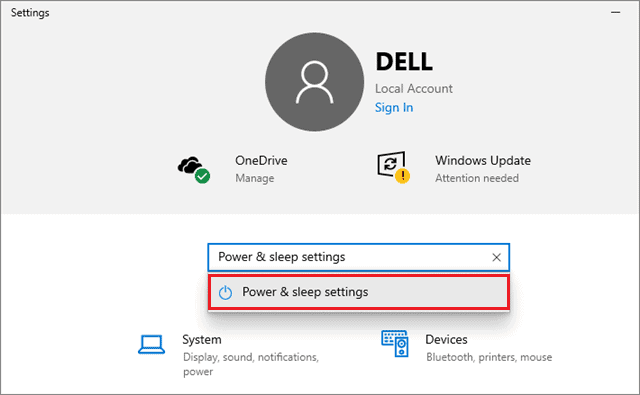Viewport: 640px width, 395px height.
Task: Click the Local Account label
Action: point(413,89)
